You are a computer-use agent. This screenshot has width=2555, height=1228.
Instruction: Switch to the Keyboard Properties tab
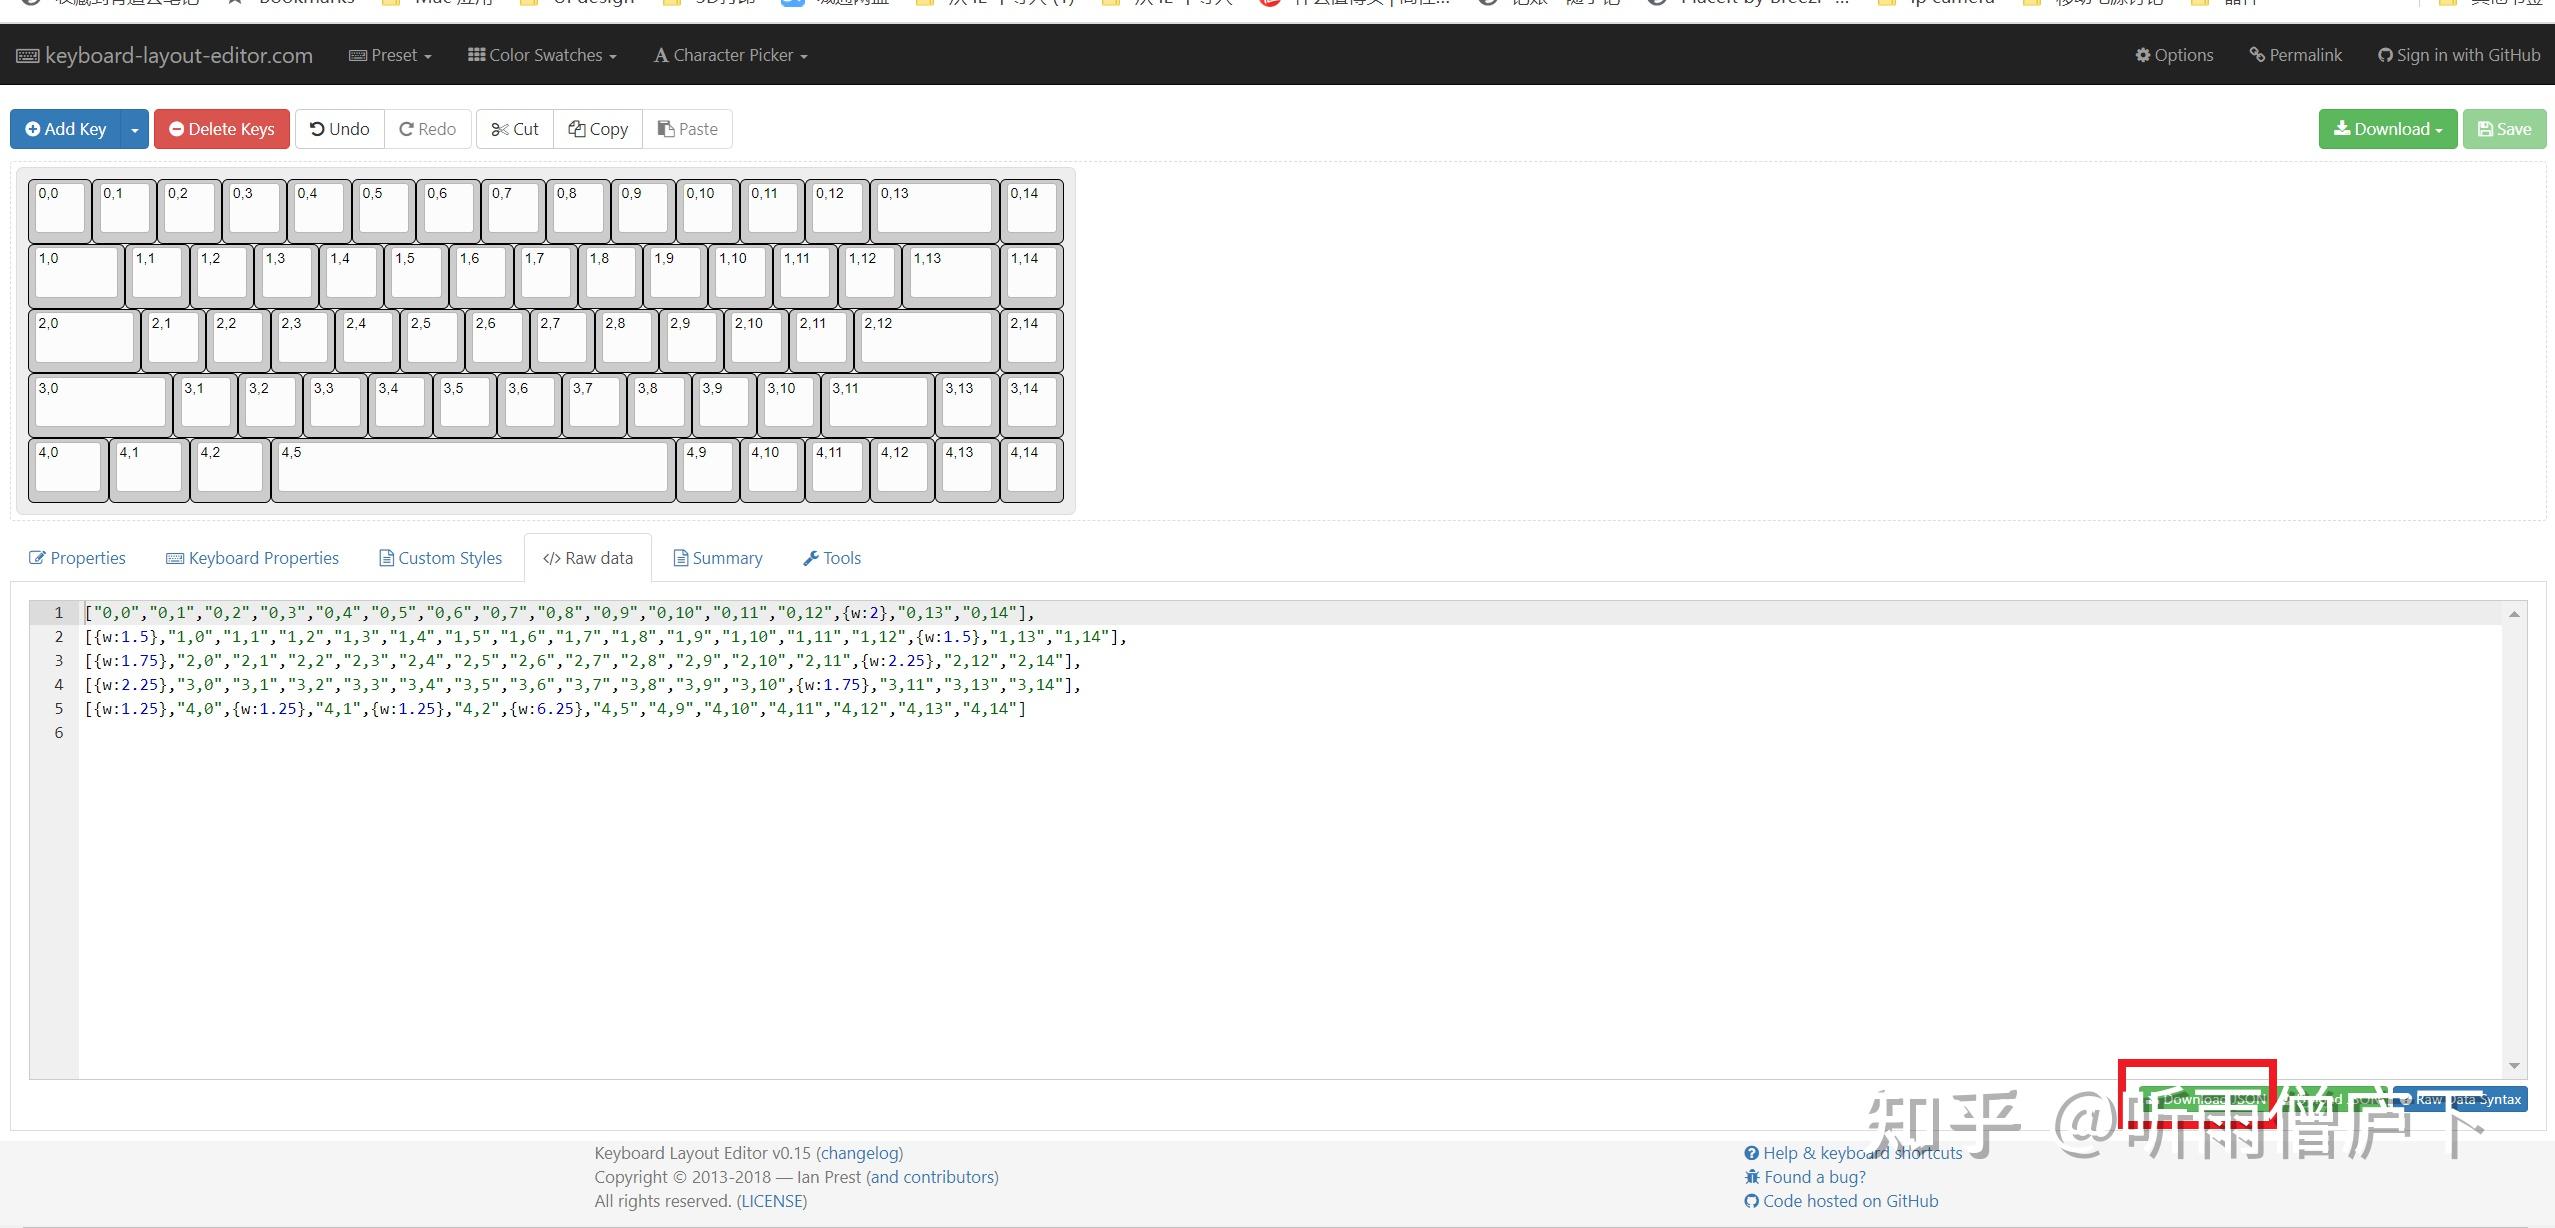(252, 558)
